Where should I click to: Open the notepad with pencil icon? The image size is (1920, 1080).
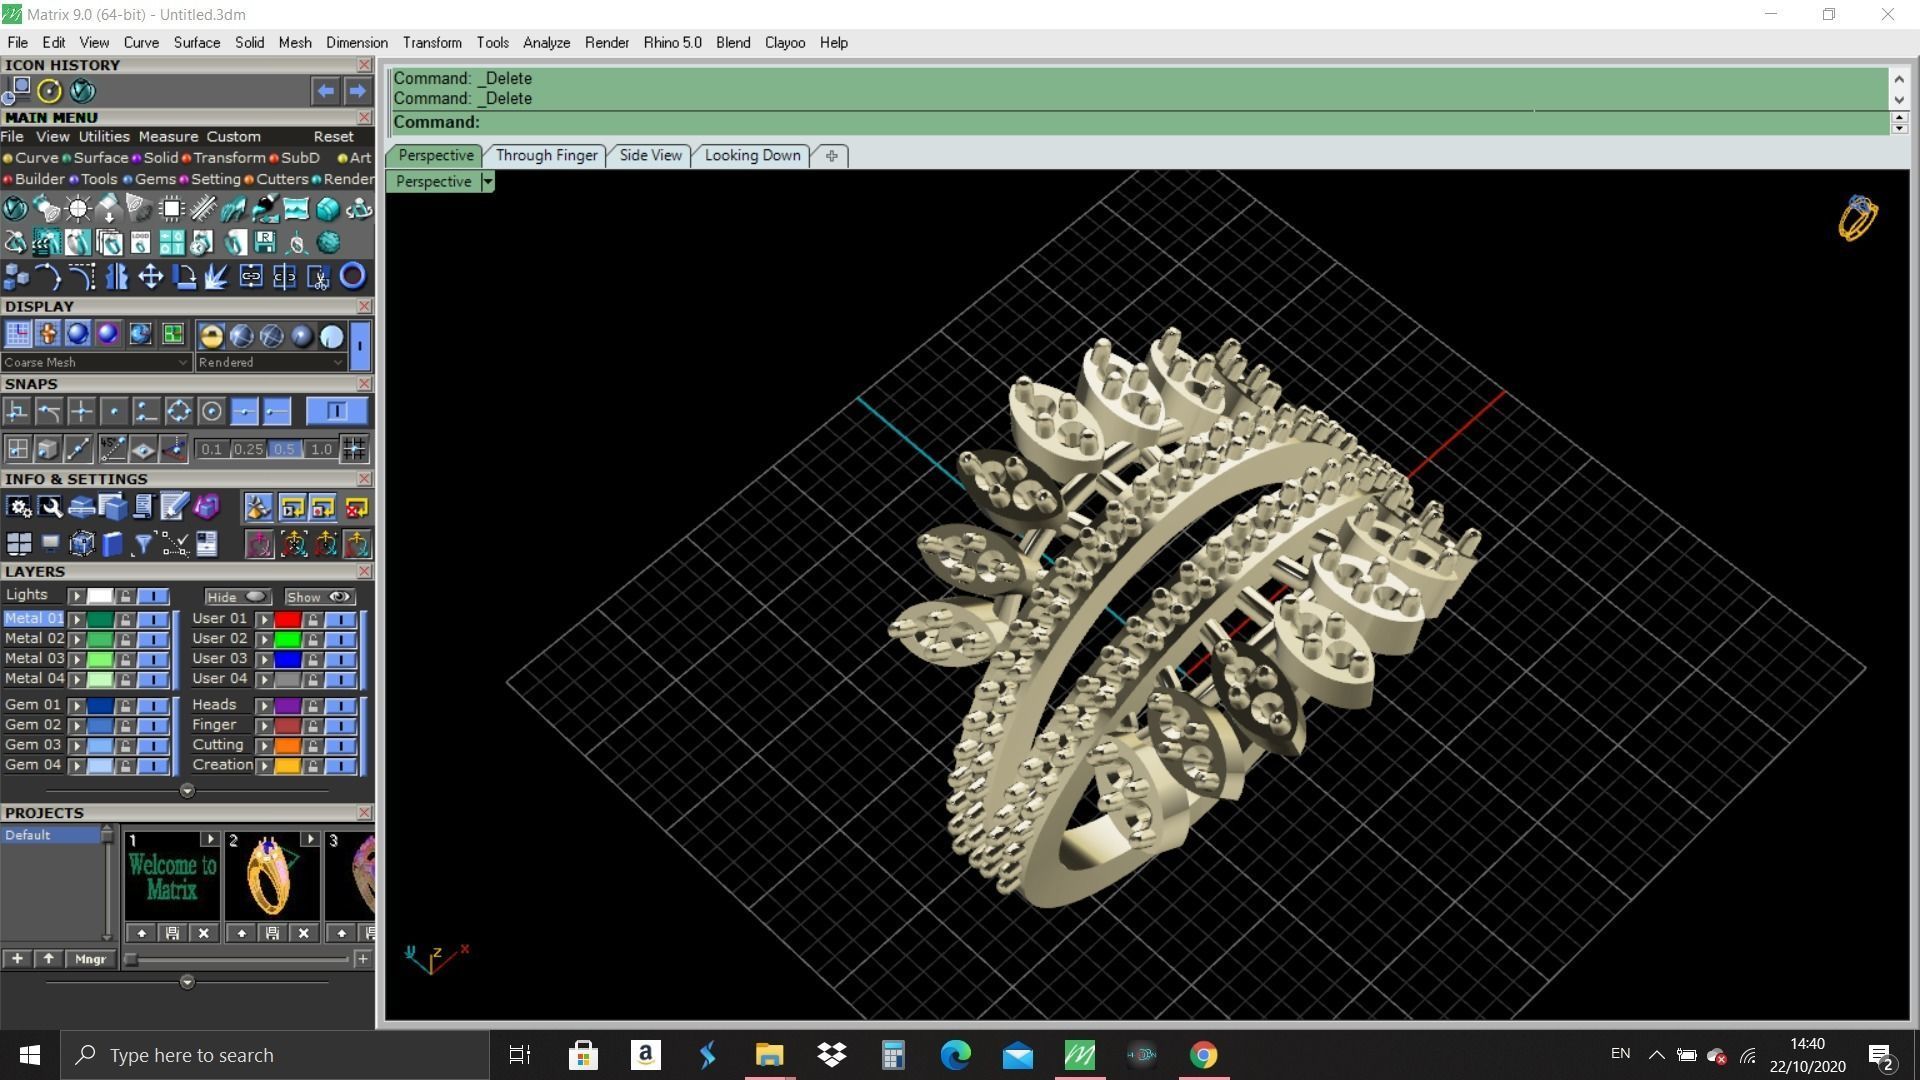pyautogui.click(x=174, y=507)
